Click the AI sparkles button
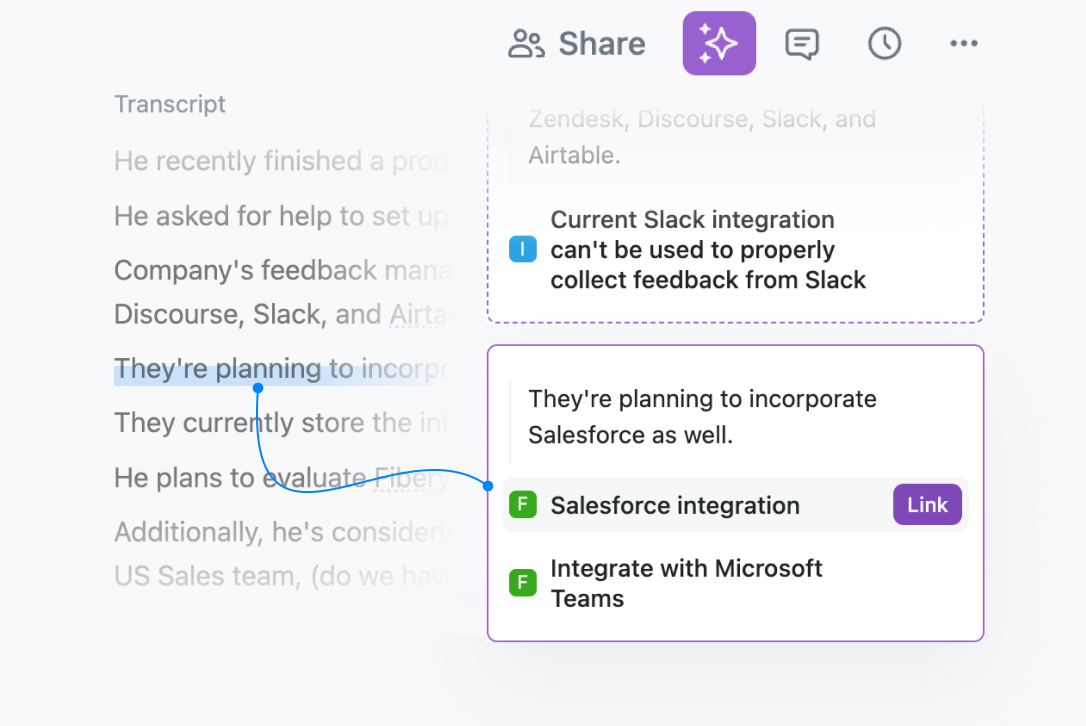This screenshot has width=1086, height=726. (x=719, y=43)
